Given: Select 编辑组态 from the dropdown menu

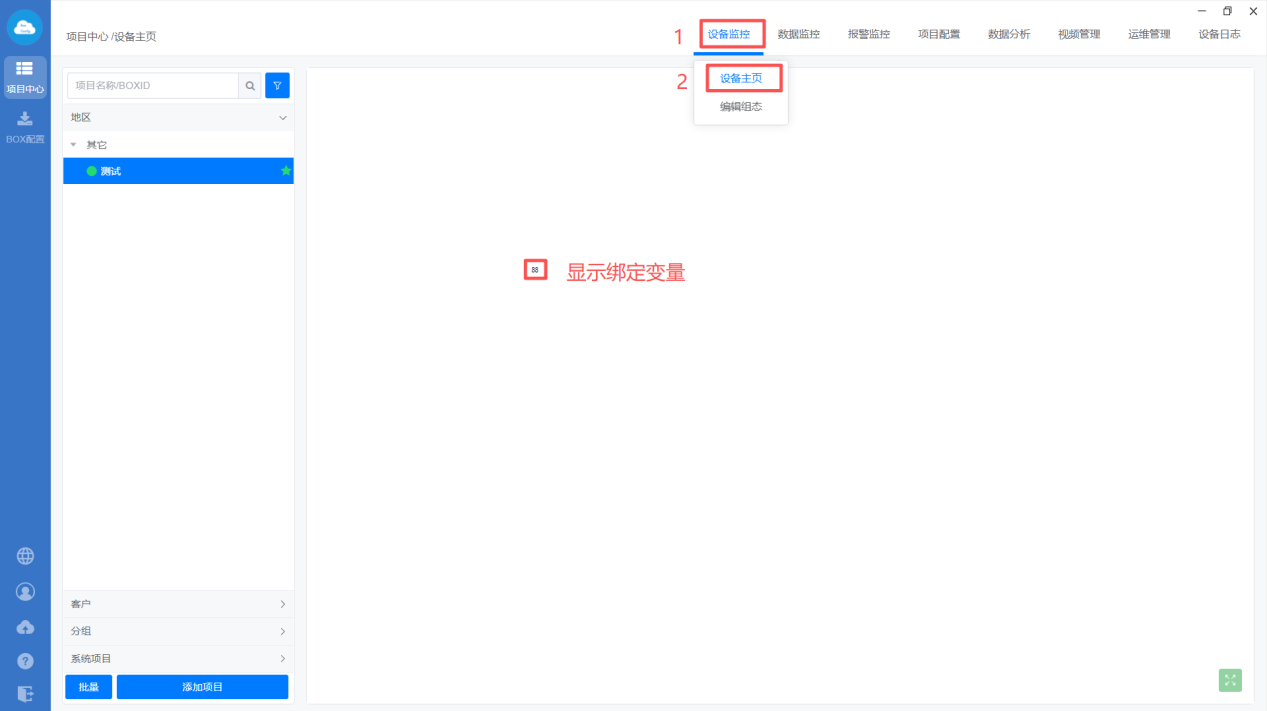Looking at the screenshot, I should (741, 106).
